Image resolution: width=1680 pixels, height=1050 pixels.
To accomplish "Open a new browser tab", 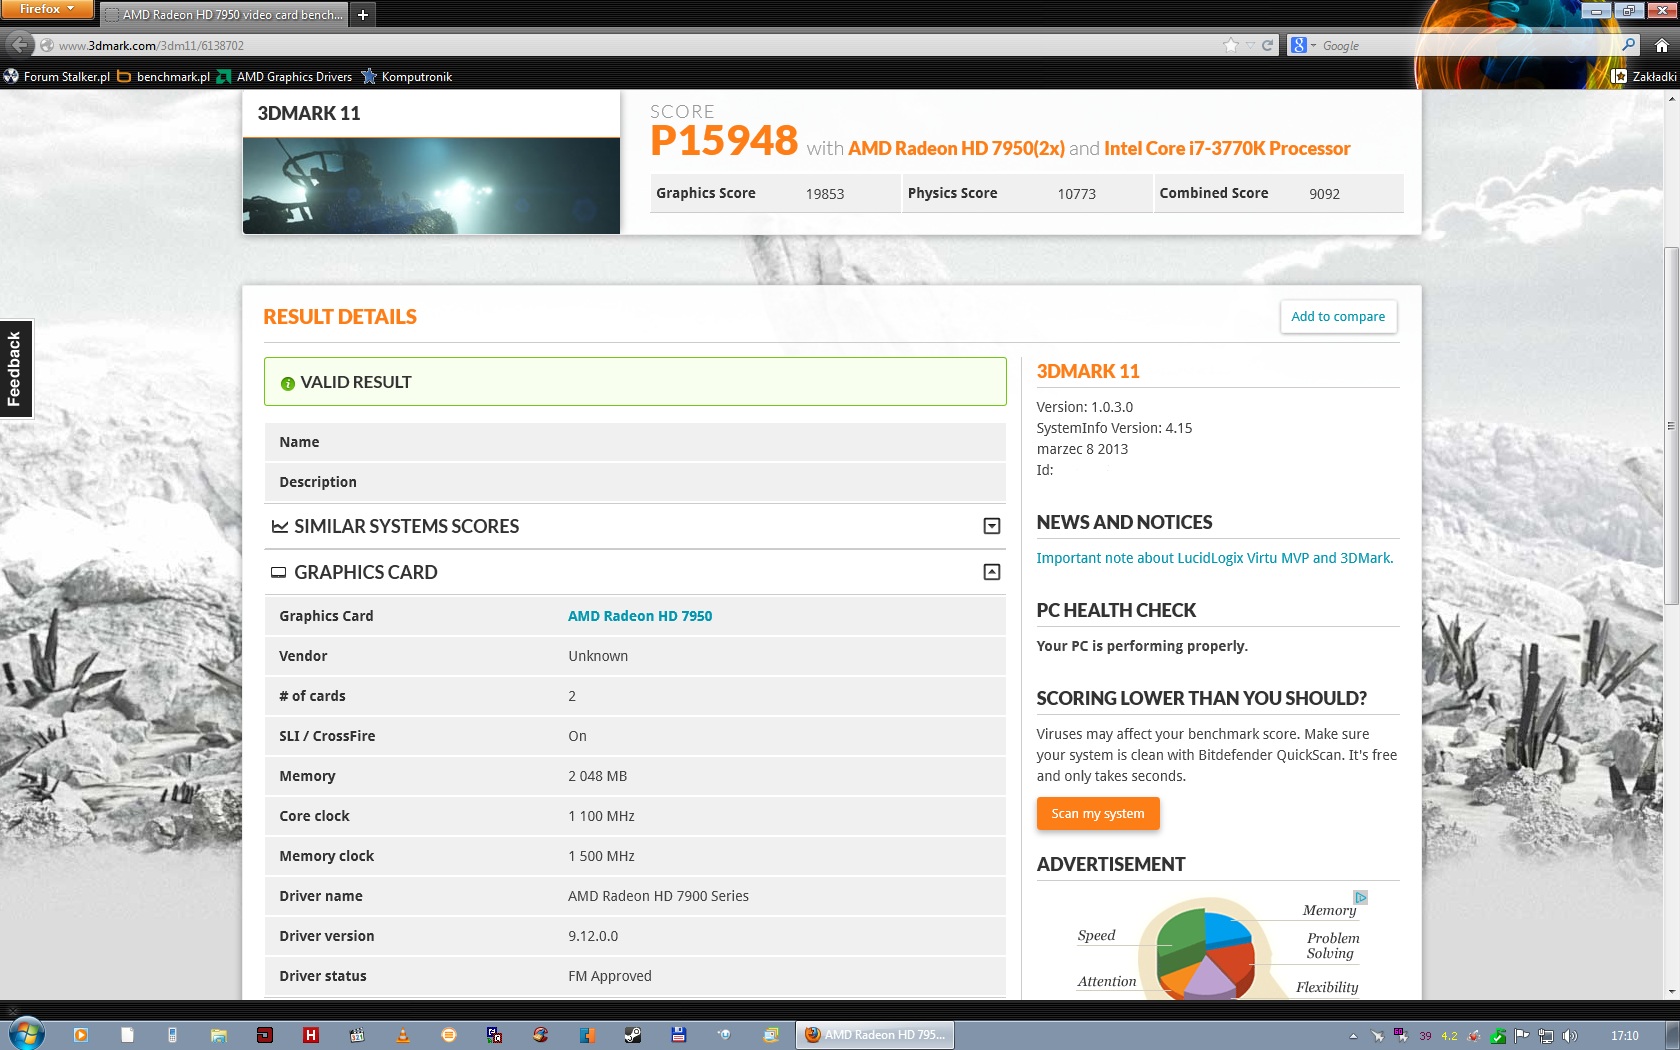I will click(x=363, y=15).
